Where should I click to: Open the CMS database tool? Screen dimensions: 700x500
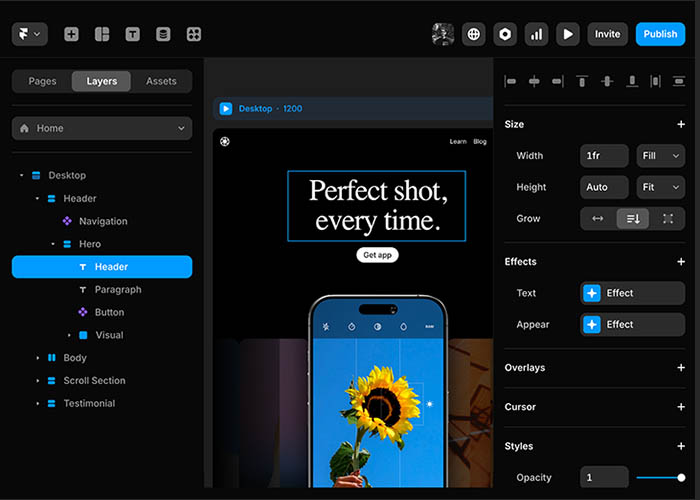(163, 34)
